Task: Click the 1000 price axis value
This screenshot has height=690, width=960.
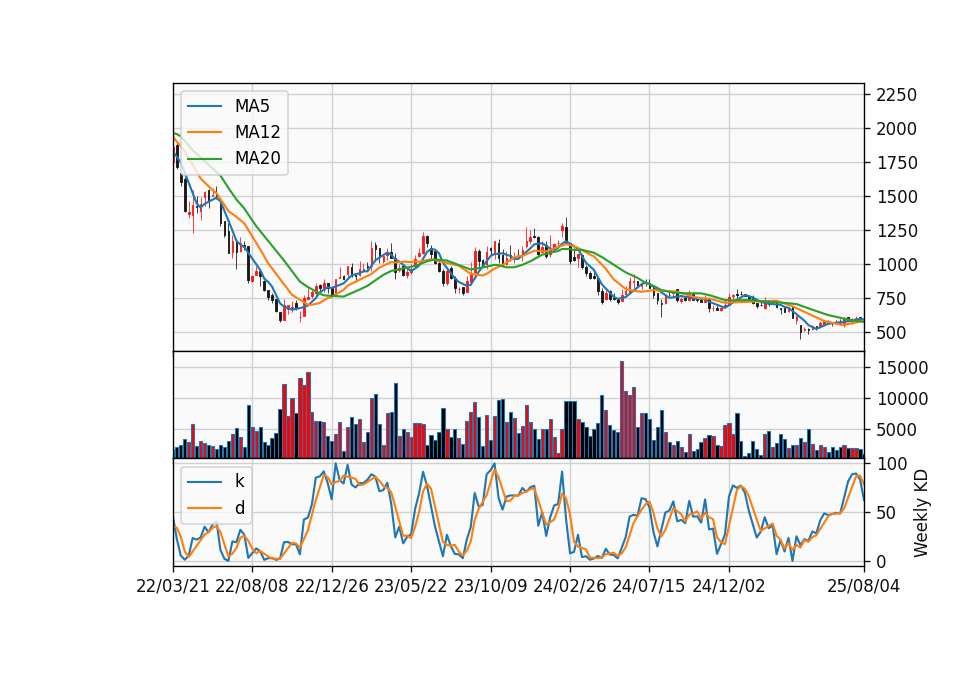Action: click(x=896, y=264)
